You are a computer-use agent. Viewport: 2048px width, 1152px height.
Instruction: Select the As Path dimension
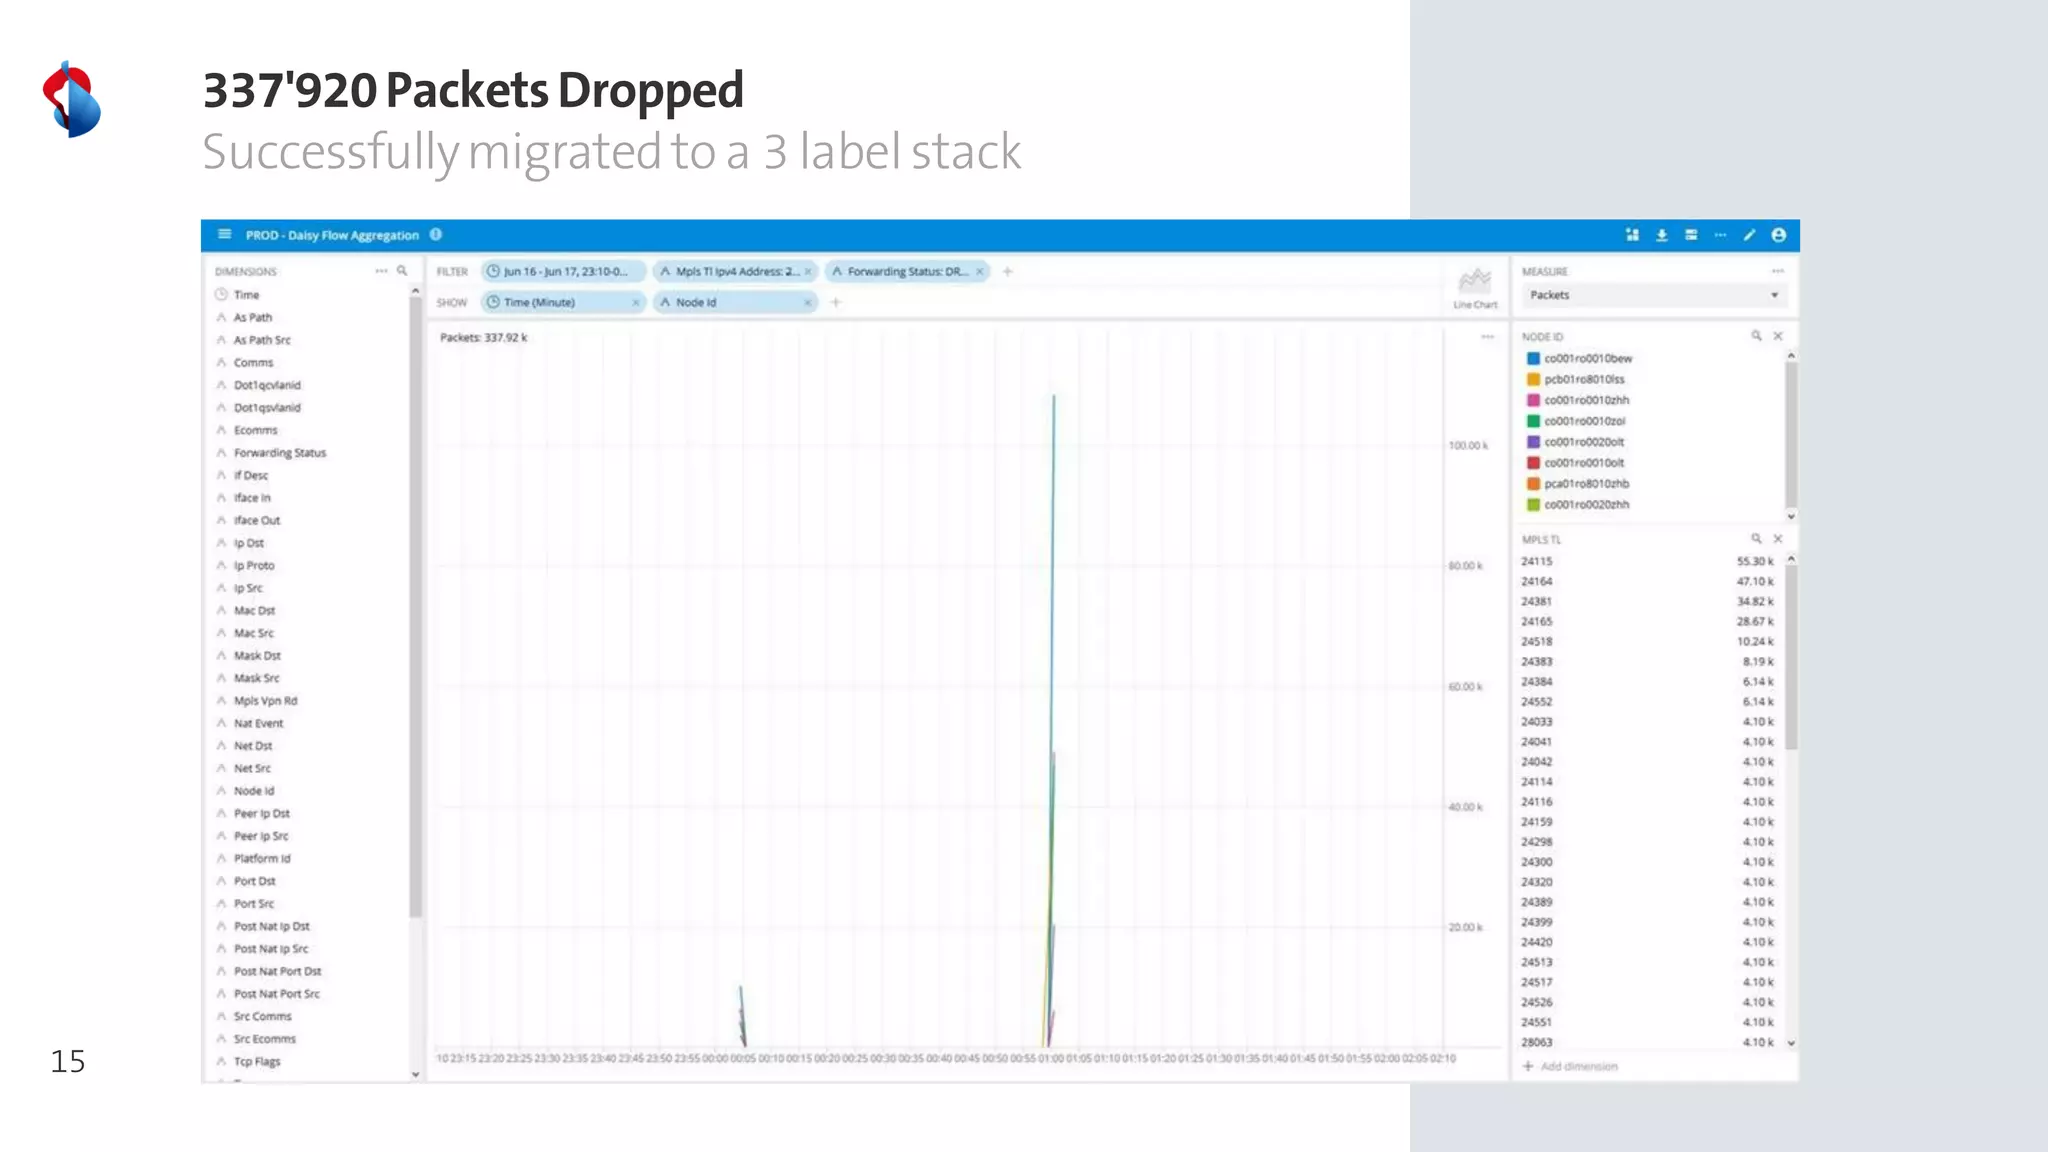(x=253, y=317)
